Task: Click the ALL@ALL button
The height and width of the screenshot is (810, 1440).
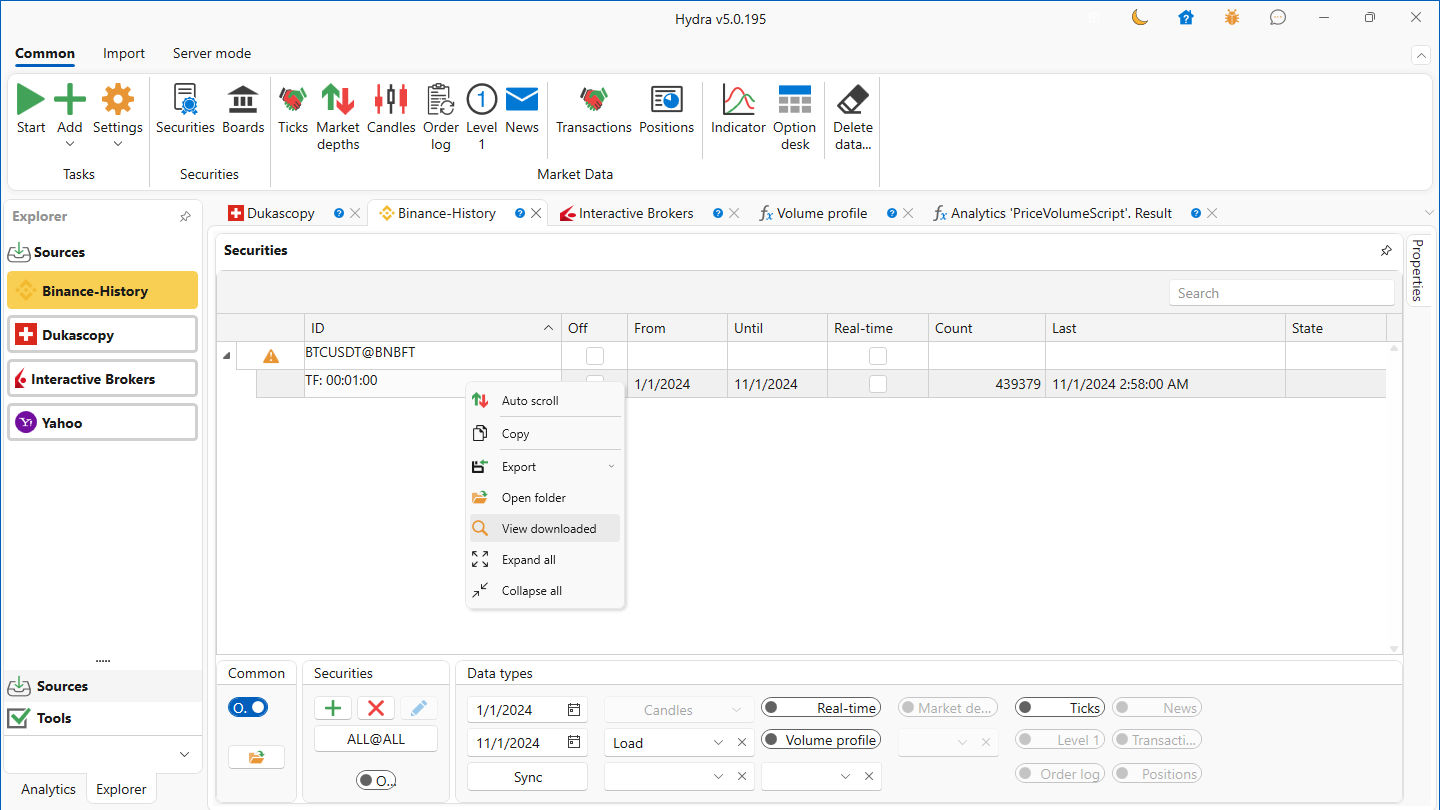Action: tap(376, 739)
